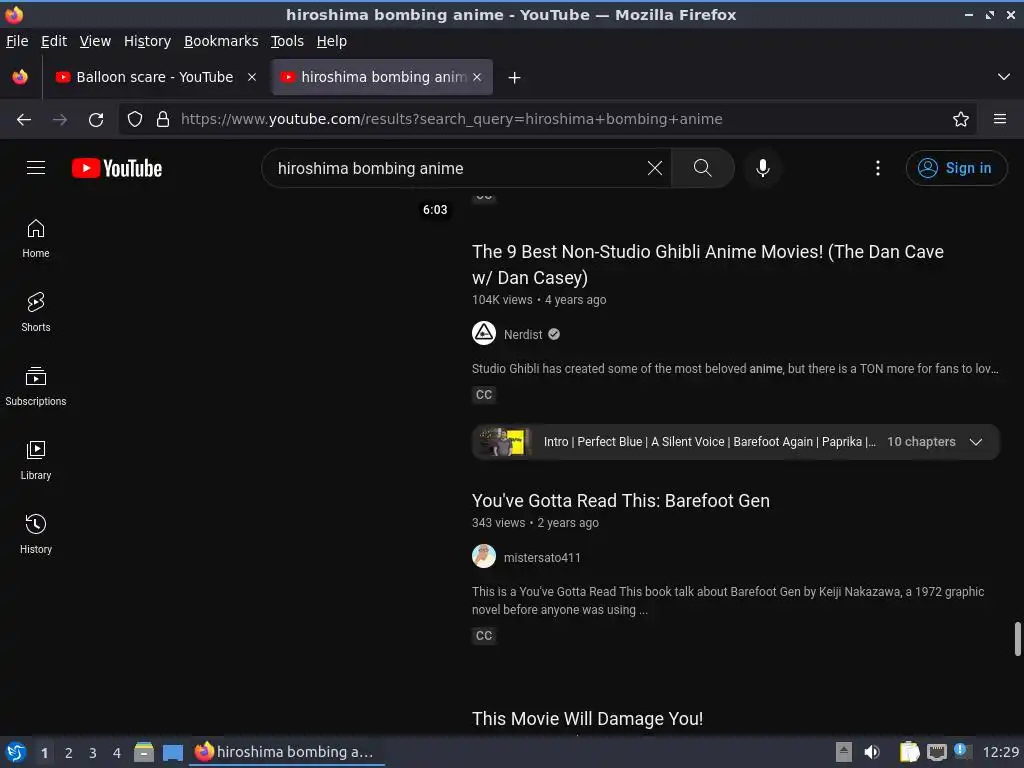Open volume control in system tray

click(872, 752)
